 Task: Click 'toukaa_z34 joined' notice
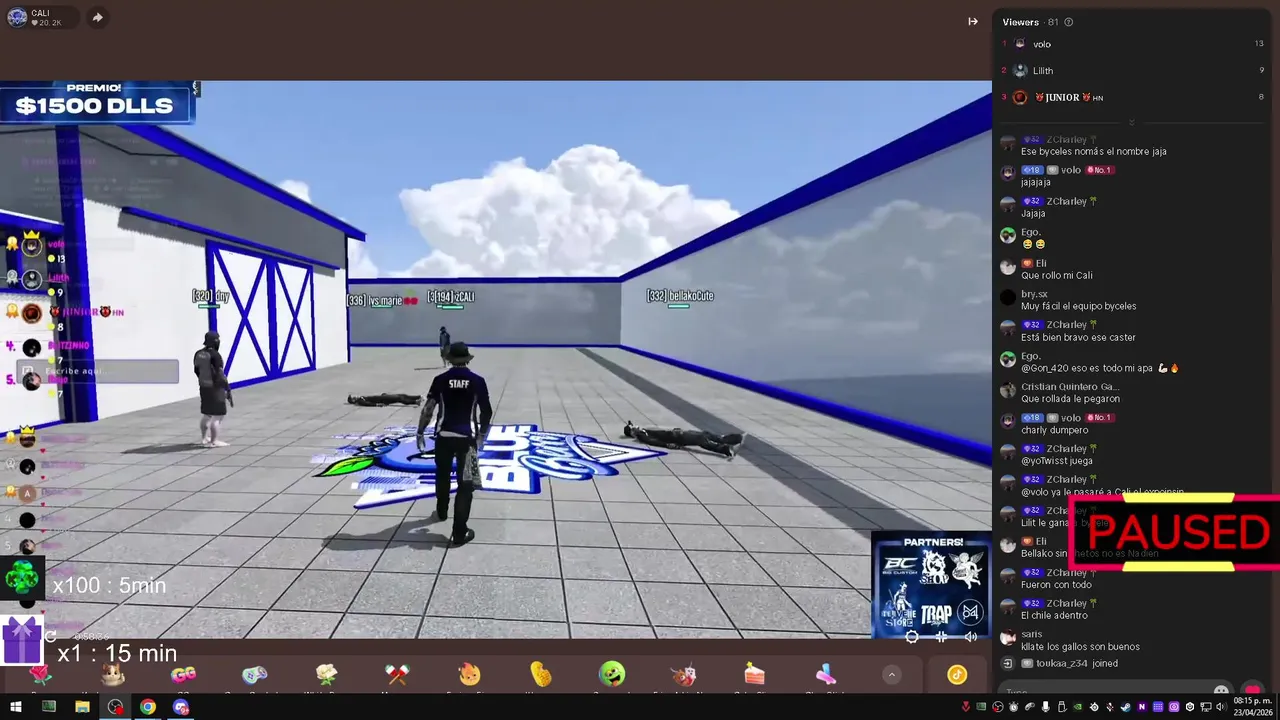click(x=1077, y=663)
